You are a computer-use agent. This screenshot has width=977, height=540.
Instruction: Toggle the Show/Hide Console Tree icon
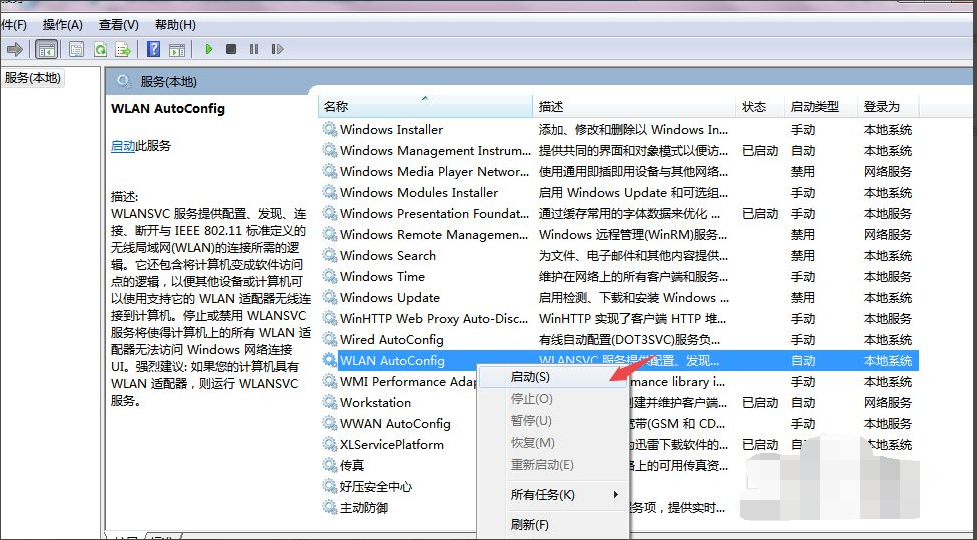tap(46, 49)
